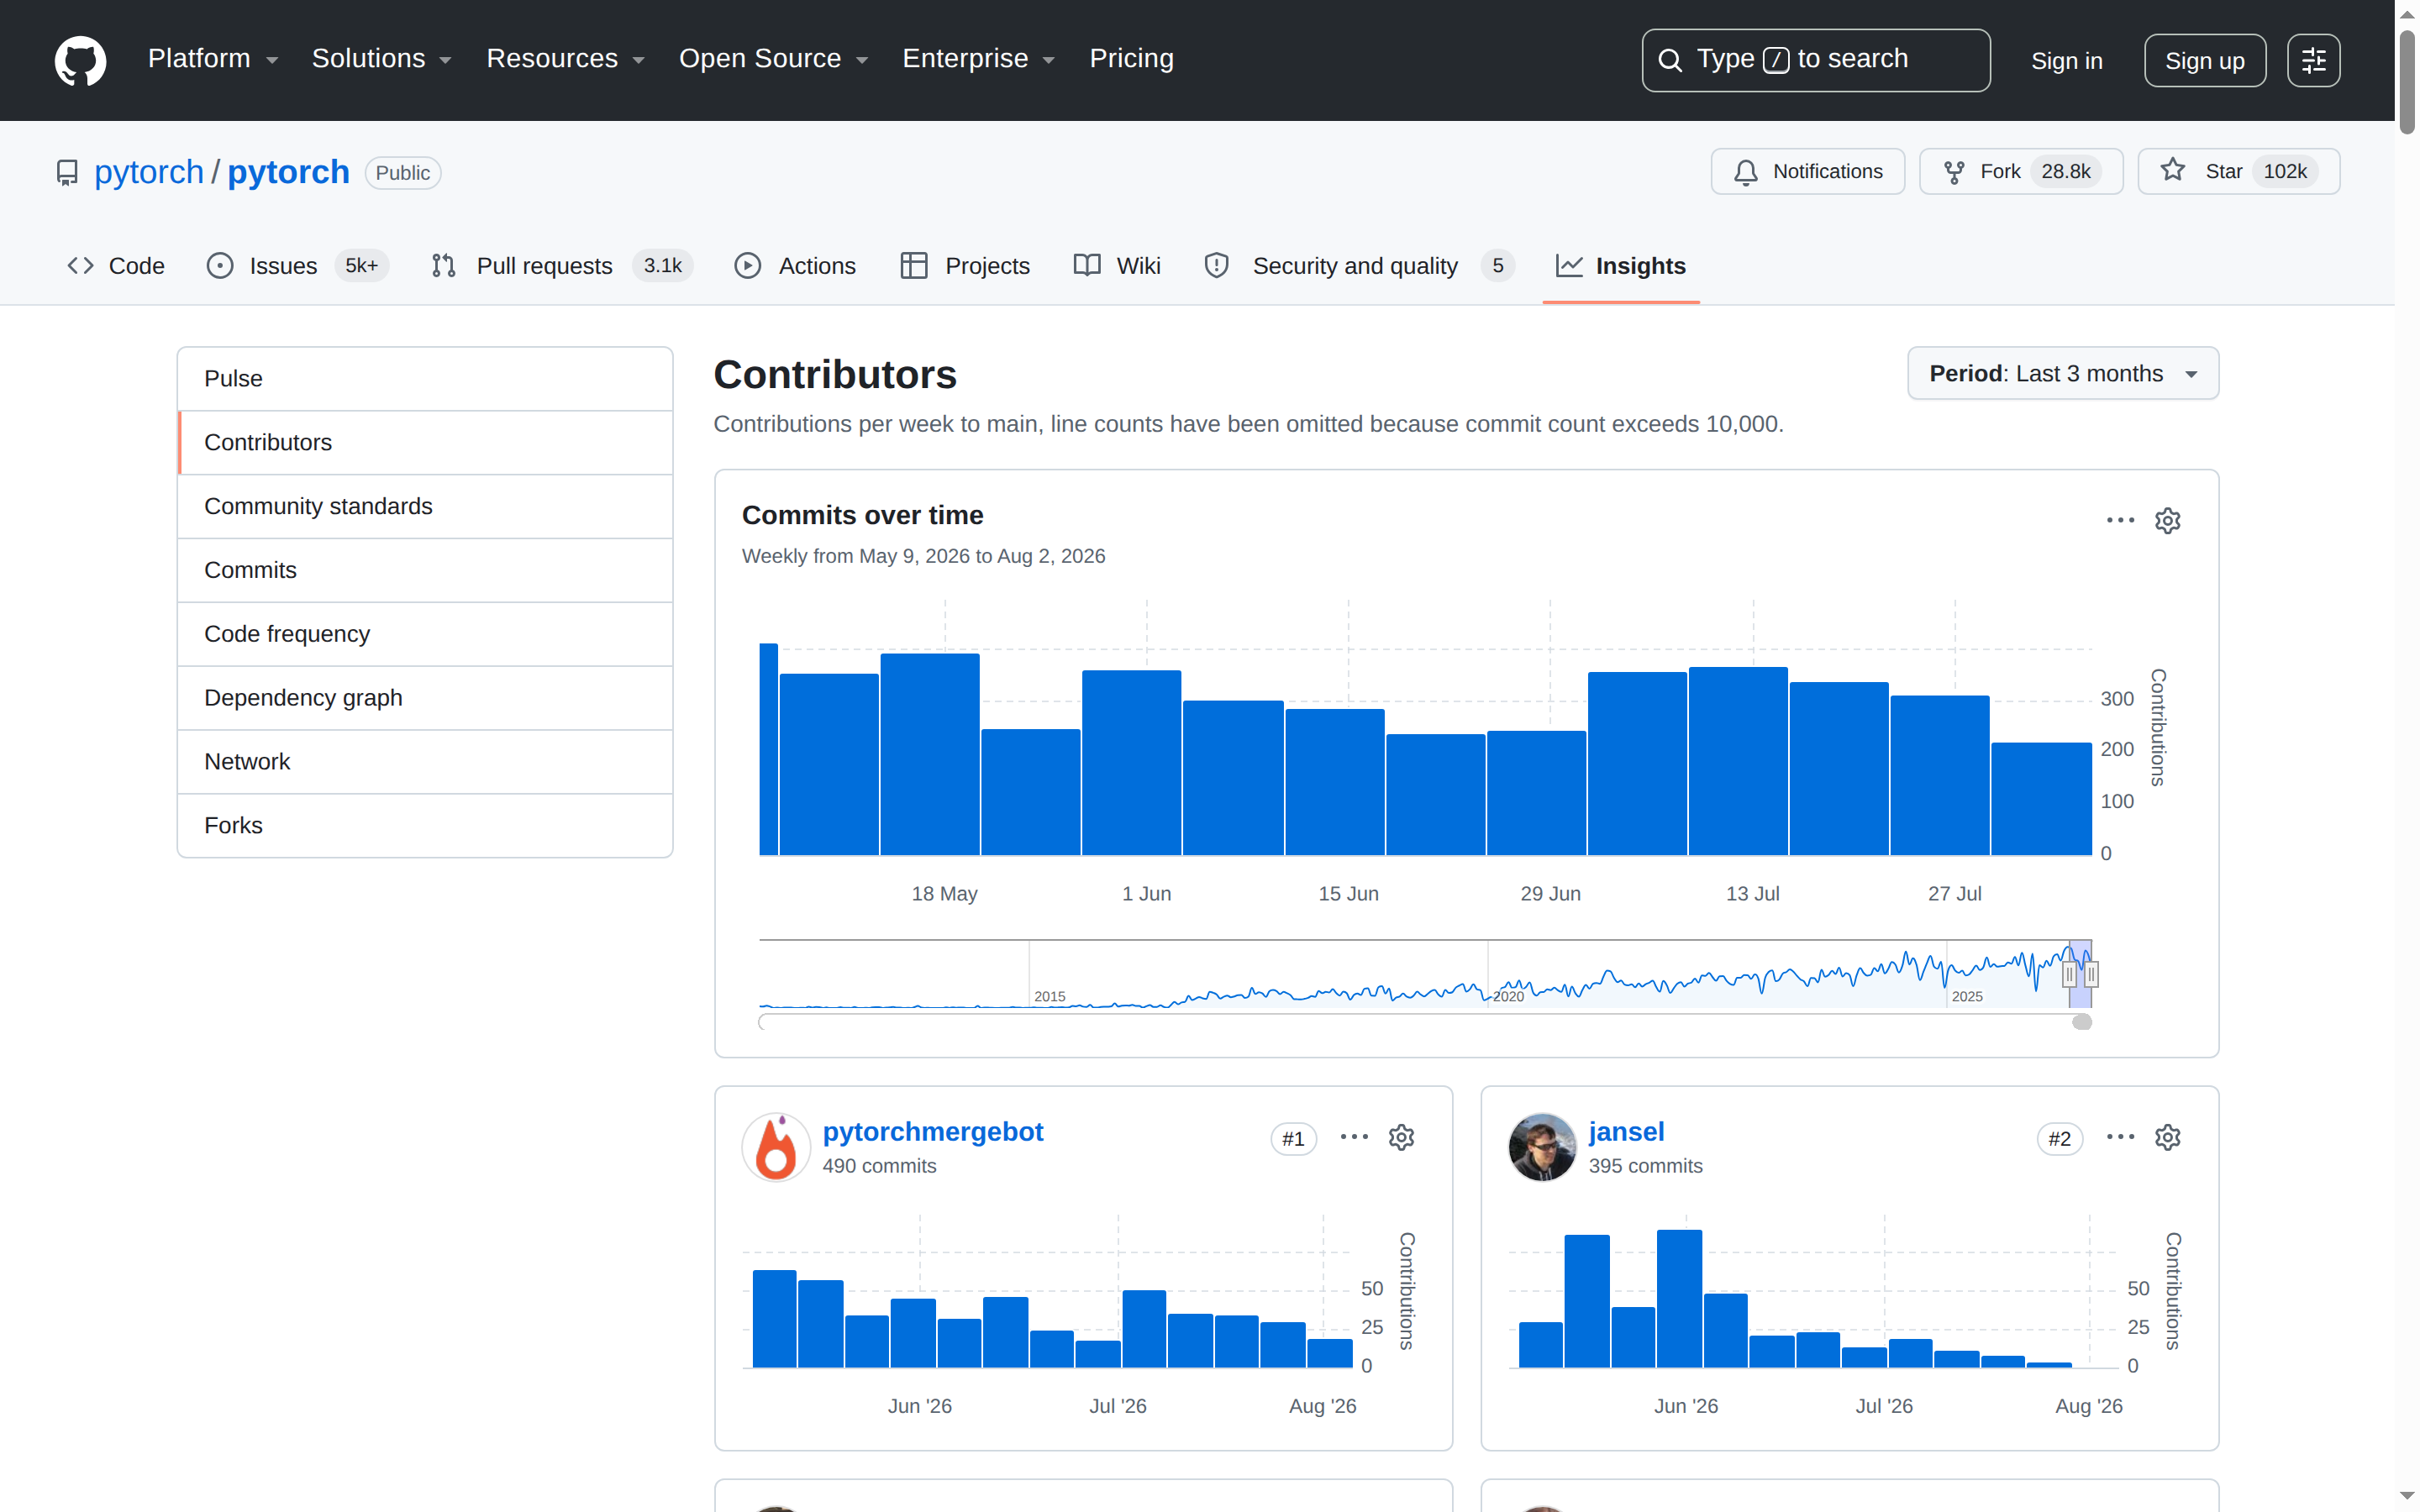Click the timeline range selector right handle
The image size is (2420, 1512).
click(x=2091, y=974)
